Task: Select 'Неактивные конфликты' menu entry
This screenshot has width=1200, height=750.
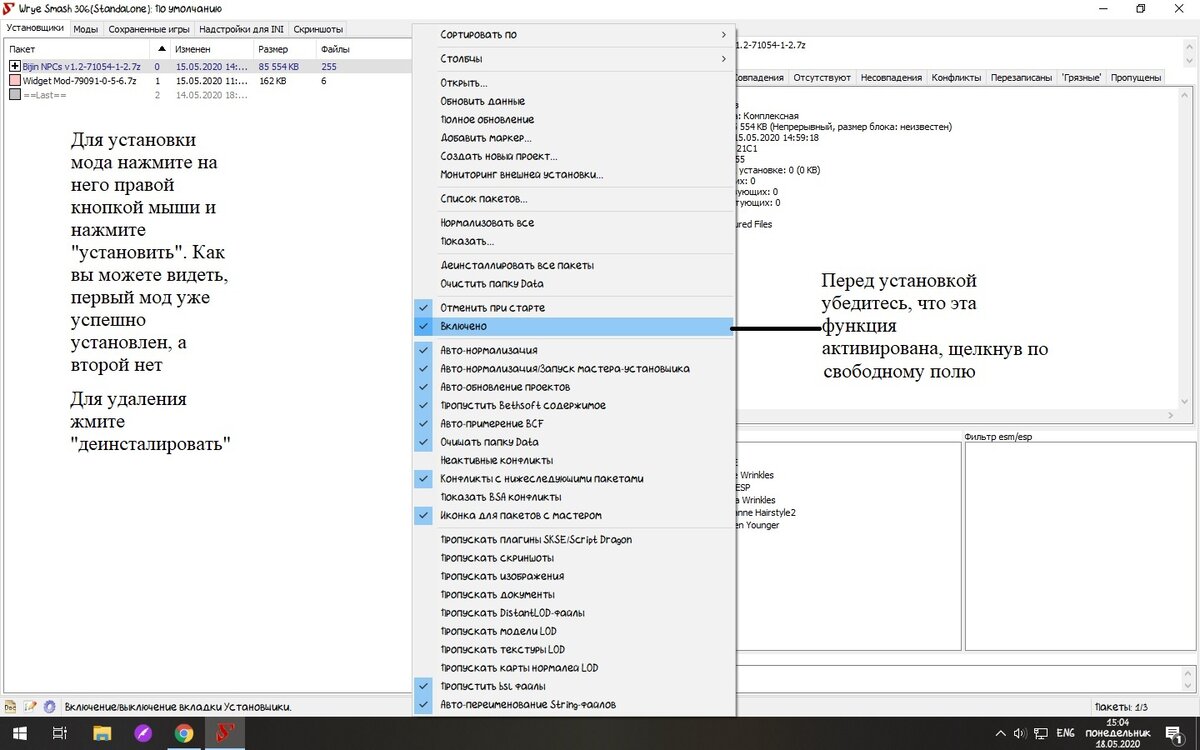Action: coord(574,460)
